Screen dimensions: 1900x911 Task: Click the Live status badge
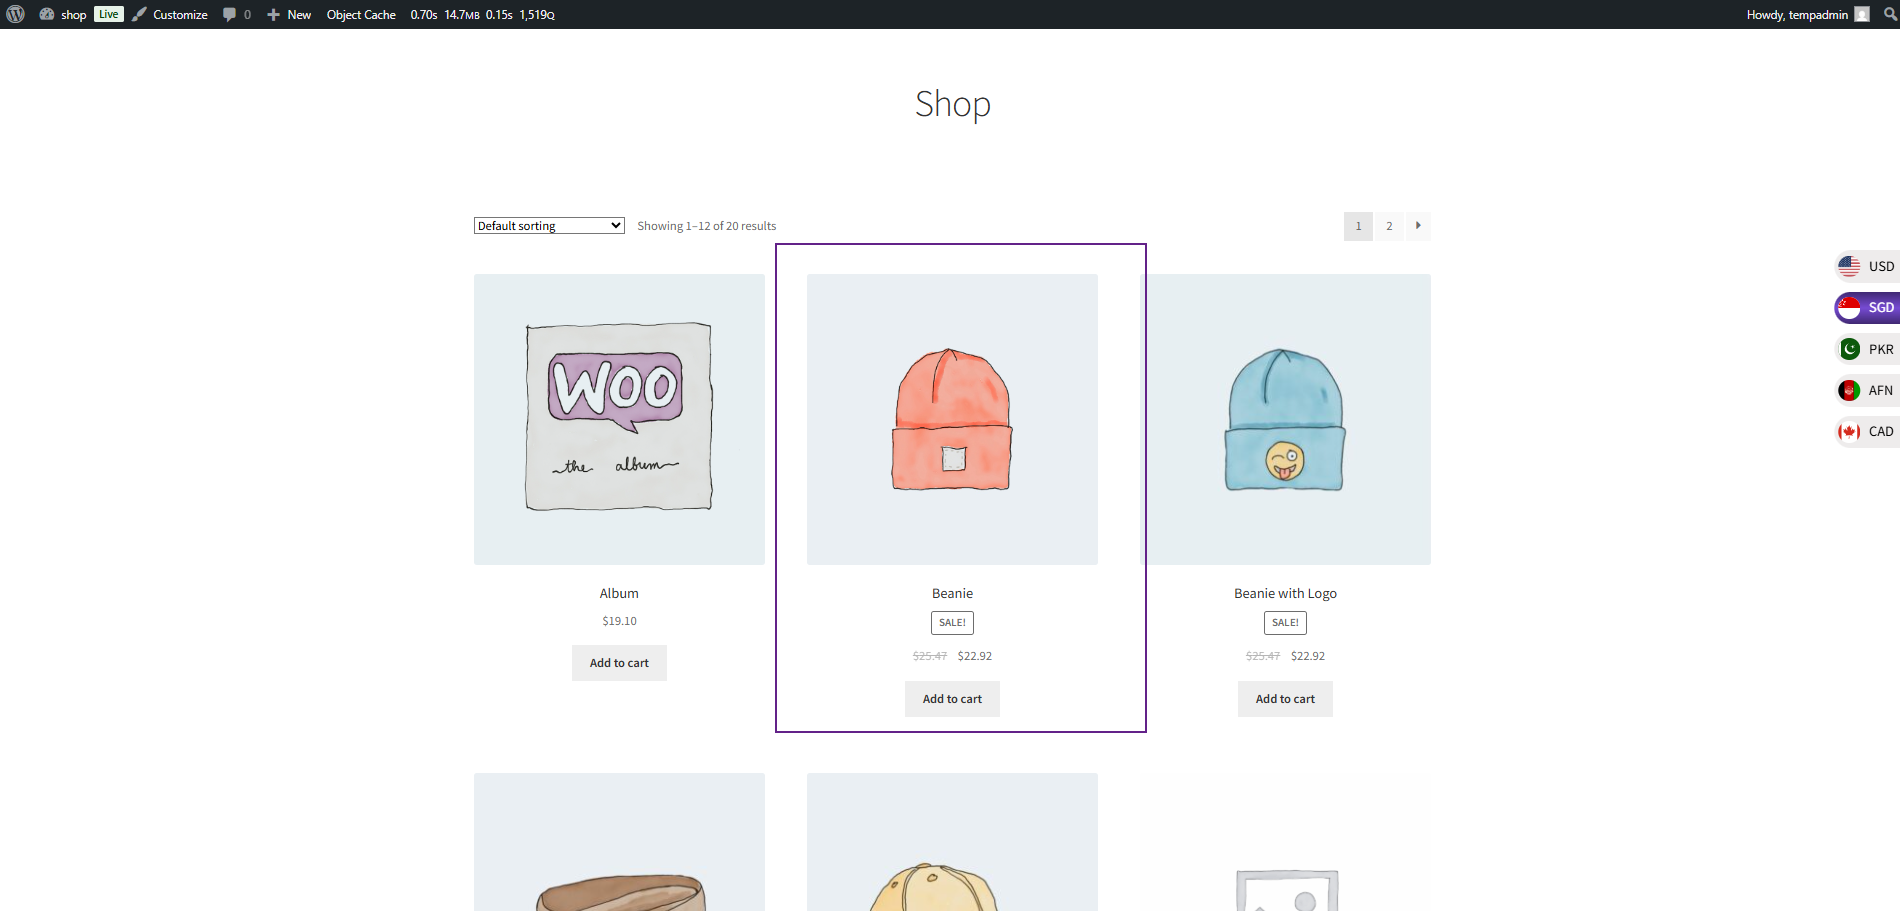pos(109,14)
